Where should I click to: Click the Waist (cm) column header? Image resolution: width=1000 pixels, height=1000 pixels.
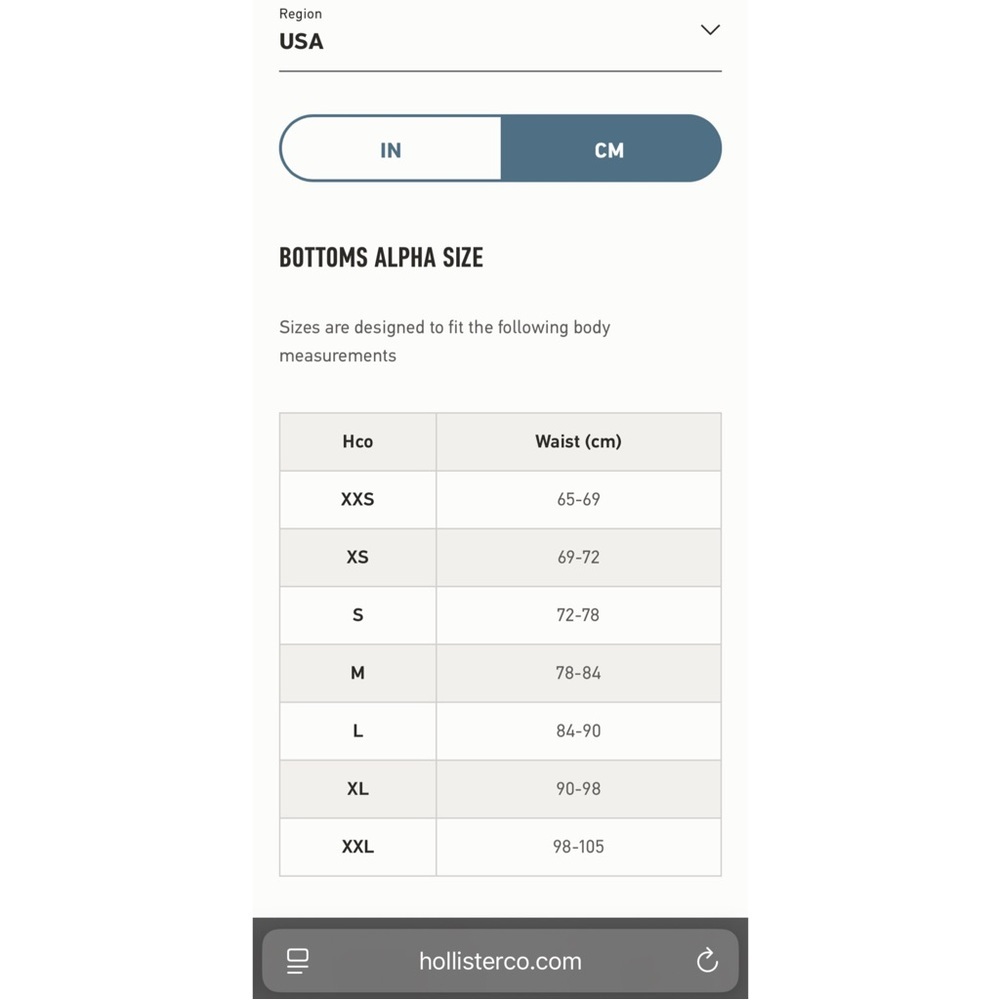point(578,441)
